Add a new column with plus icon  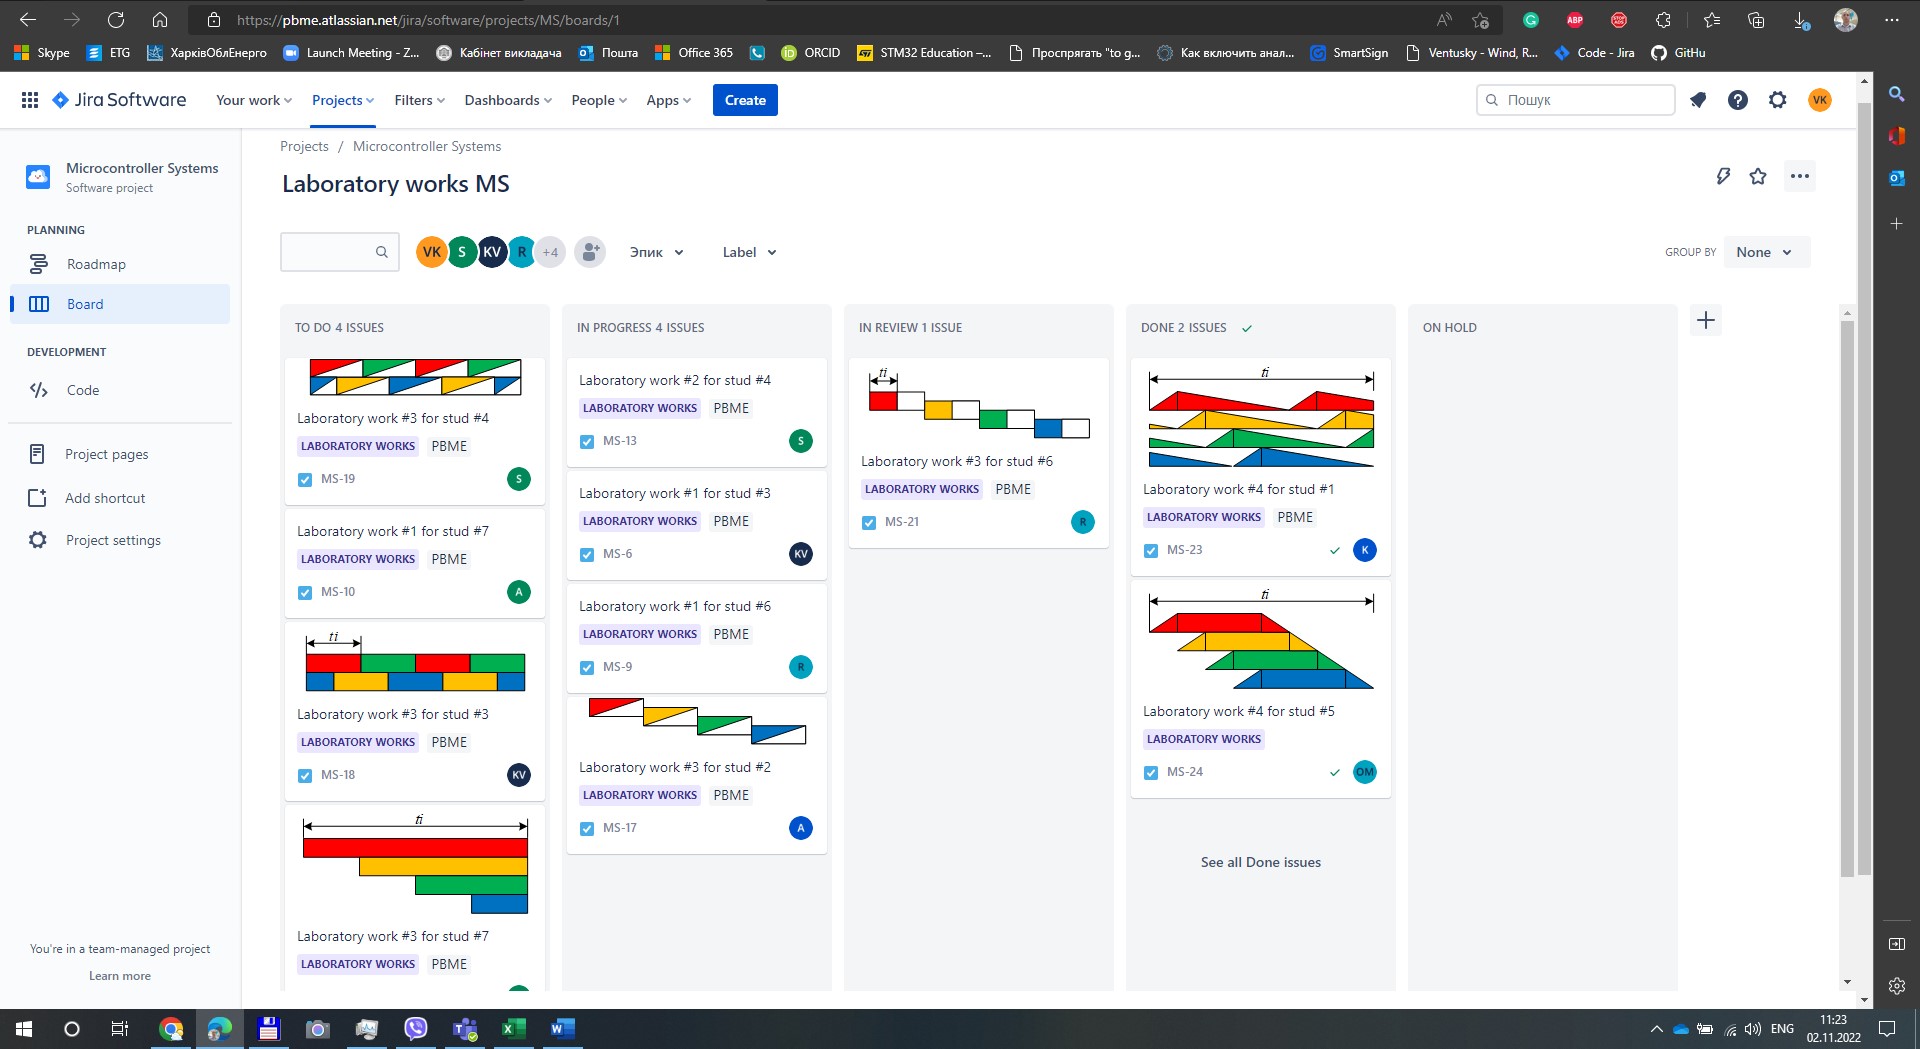point(1706,321)
